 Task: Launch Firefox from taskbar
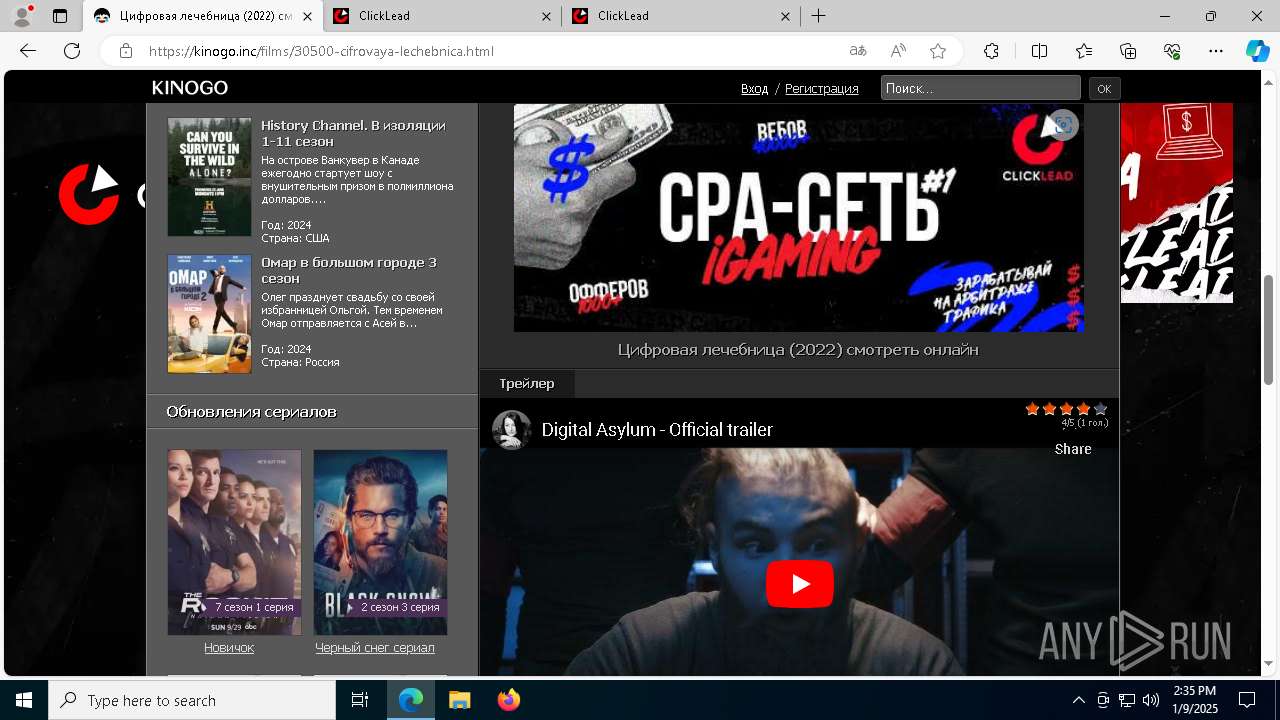point(508,700)
